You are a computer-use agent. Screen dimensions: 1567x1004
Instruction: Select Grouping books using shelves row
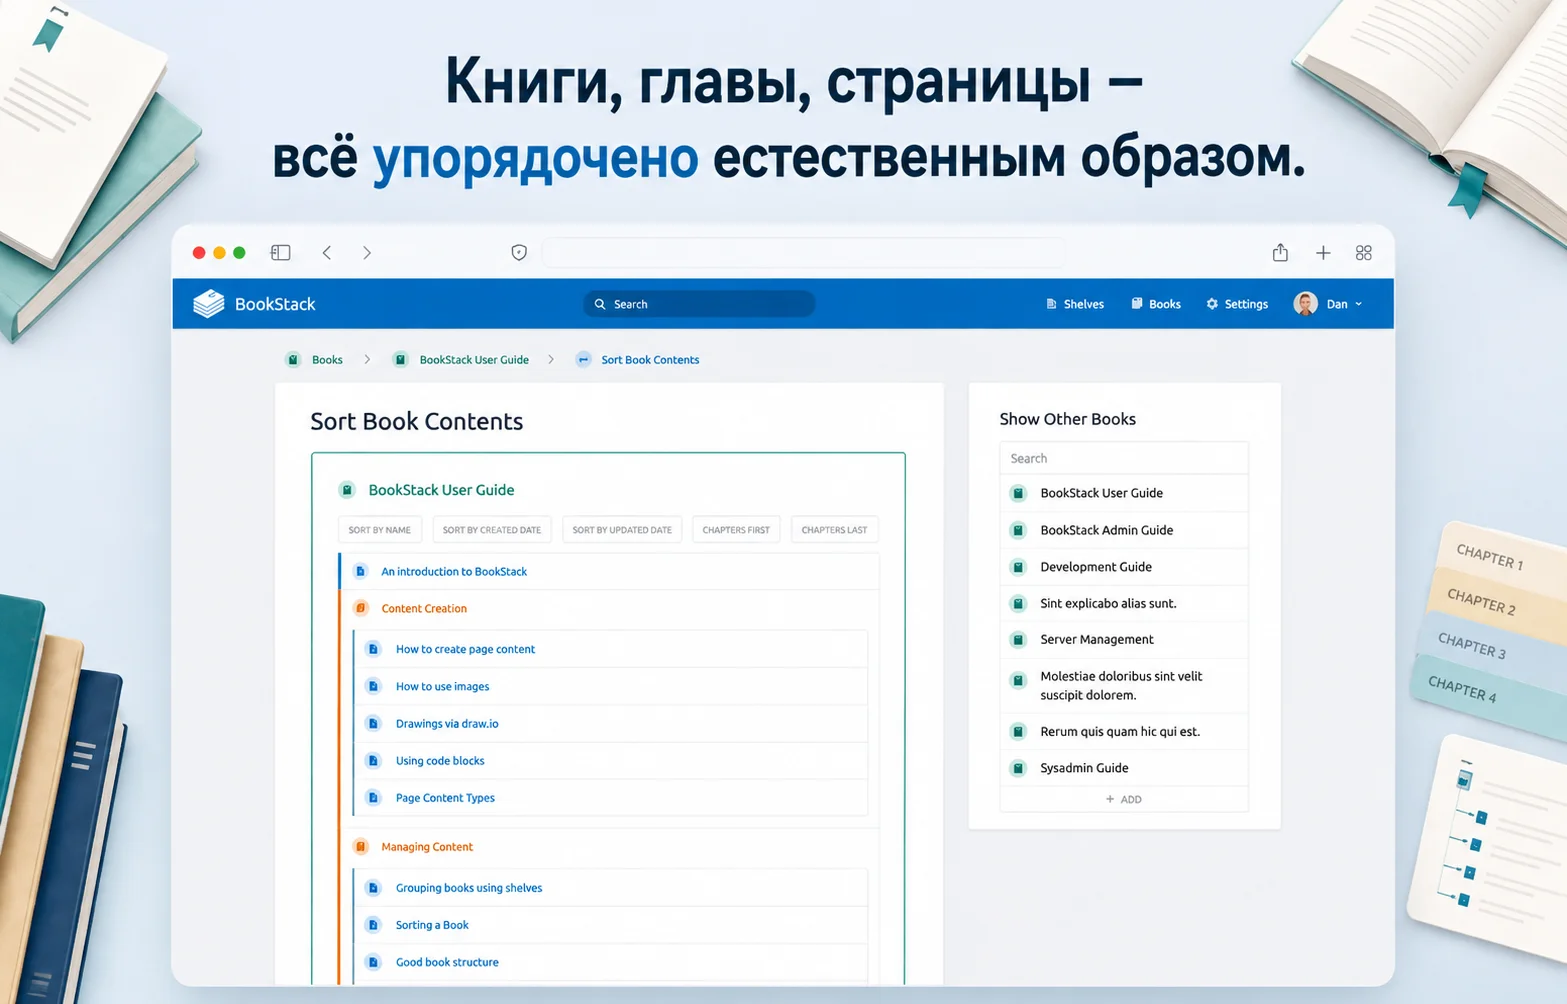click(x=611, y=888)
